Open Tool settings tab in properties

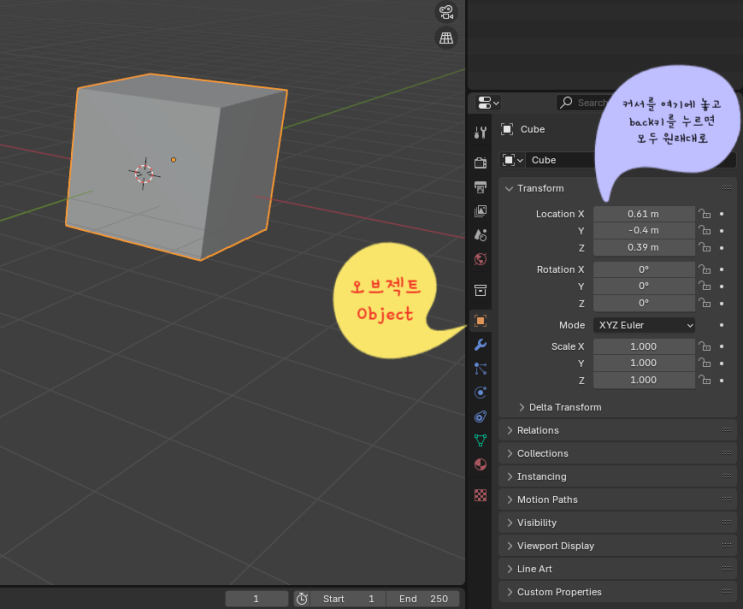click(481, 133)
